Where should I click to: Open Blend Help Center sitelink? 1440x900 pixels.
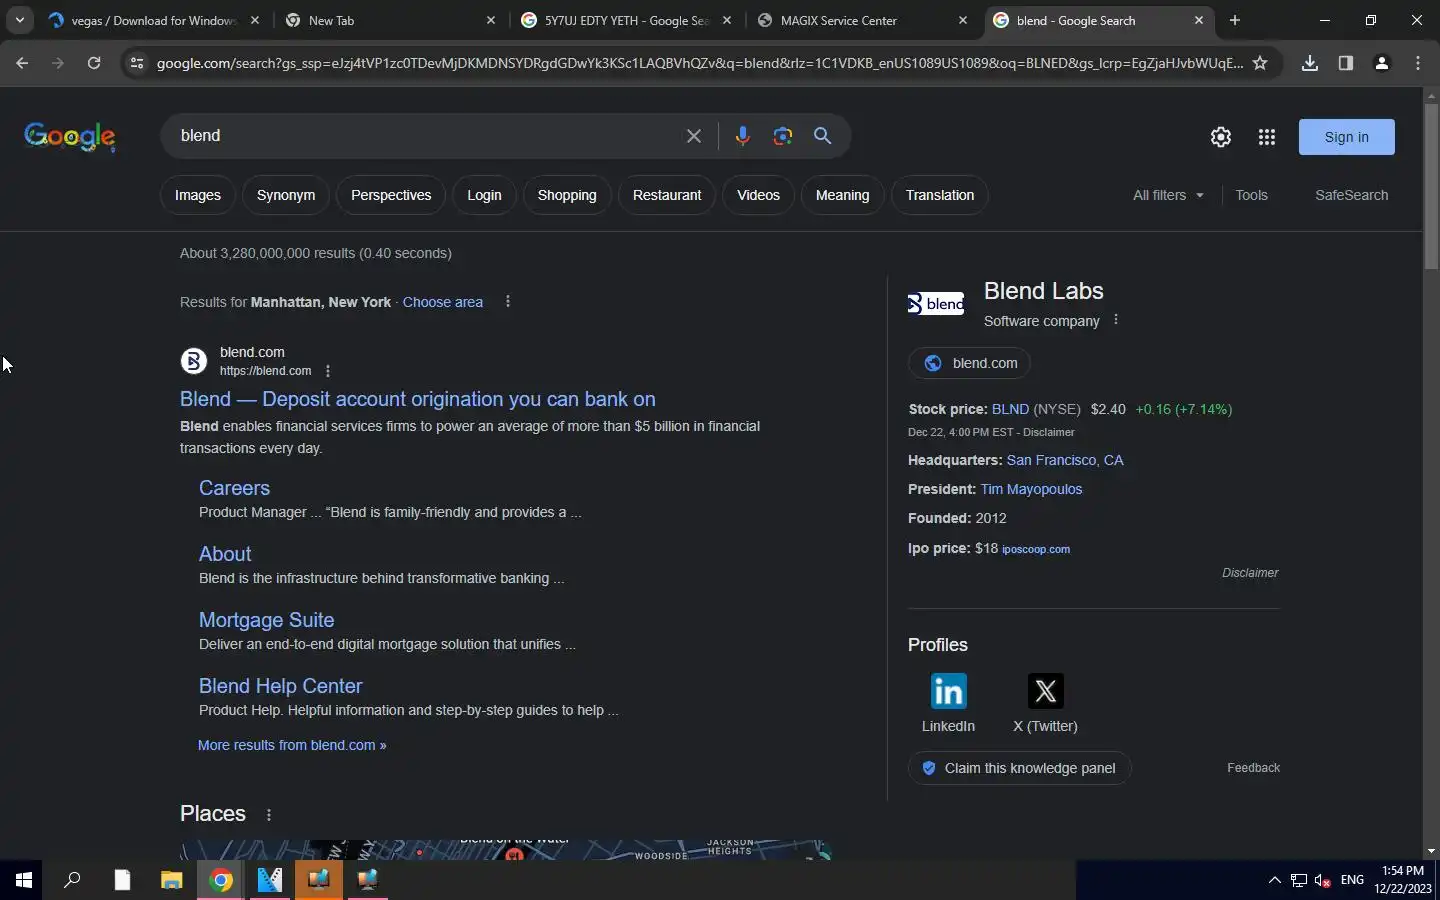coord(280,686)
